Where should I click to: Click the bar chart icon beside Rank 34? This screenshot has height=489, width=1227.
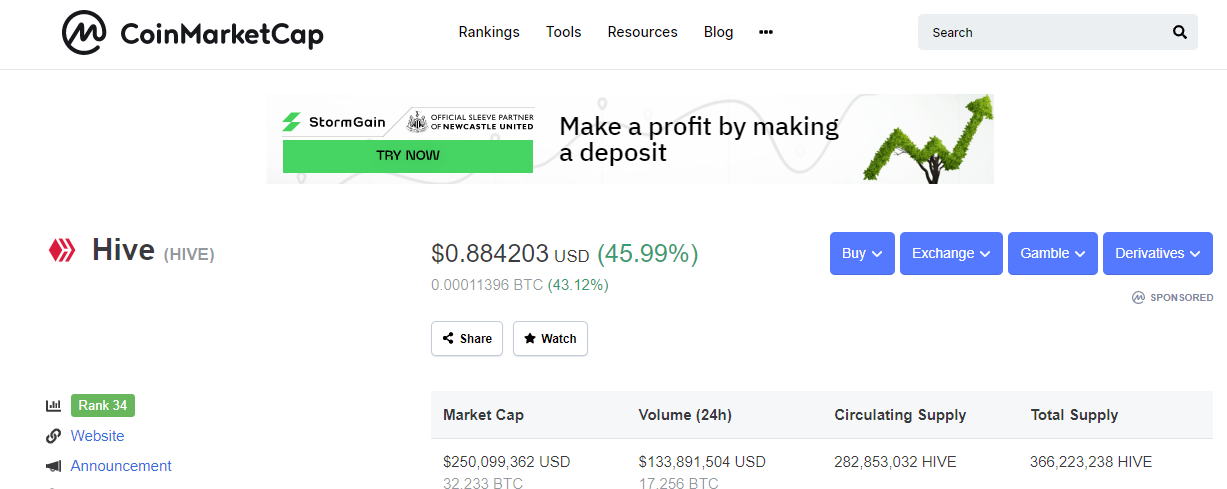point(54,406)
